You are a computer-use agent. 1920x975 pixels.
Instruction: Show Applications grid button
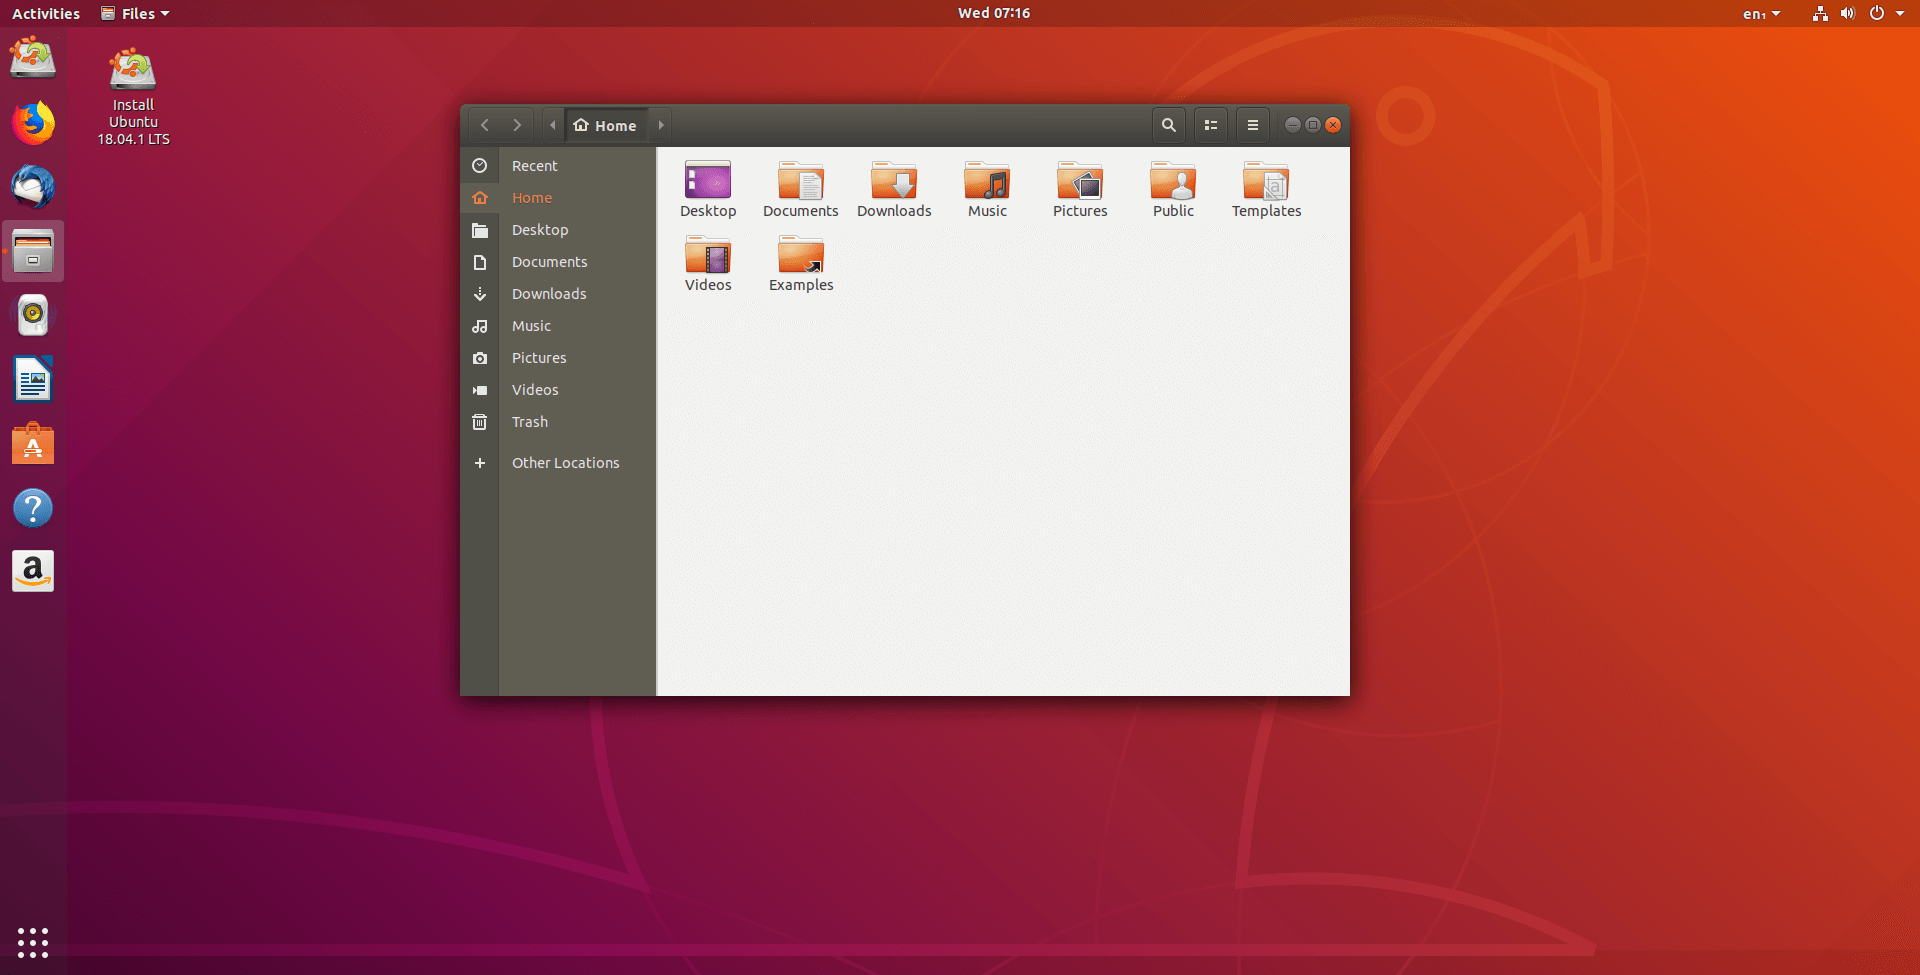[x=33, y=942]
